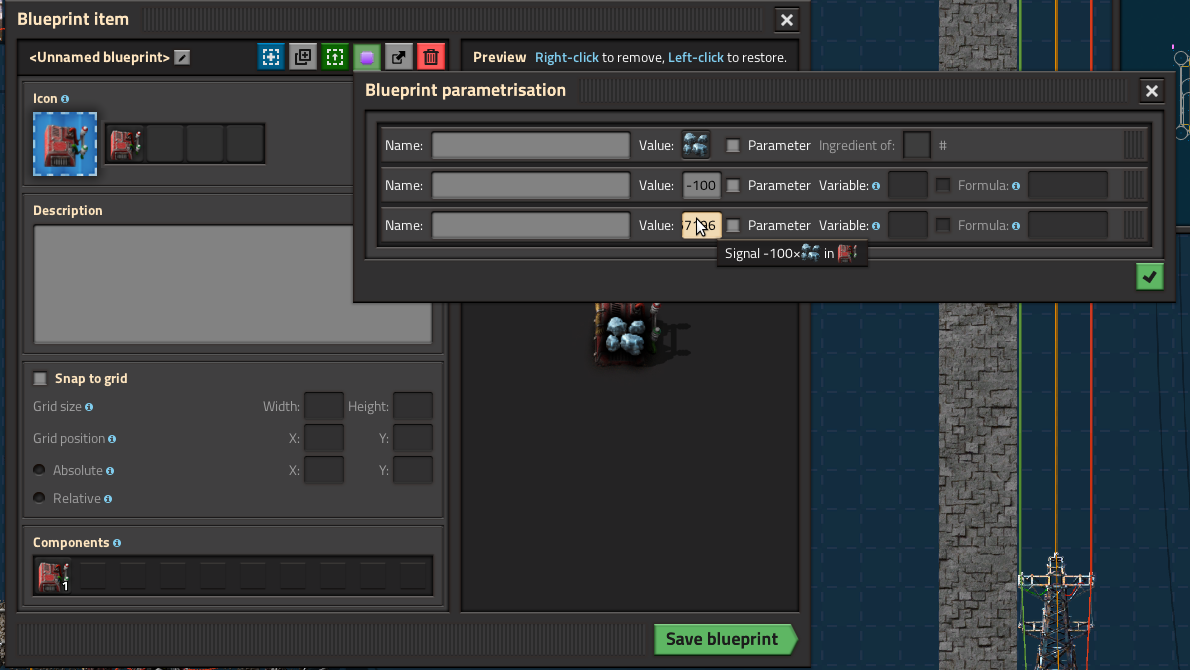Click the Description text box

click(232, 284)
